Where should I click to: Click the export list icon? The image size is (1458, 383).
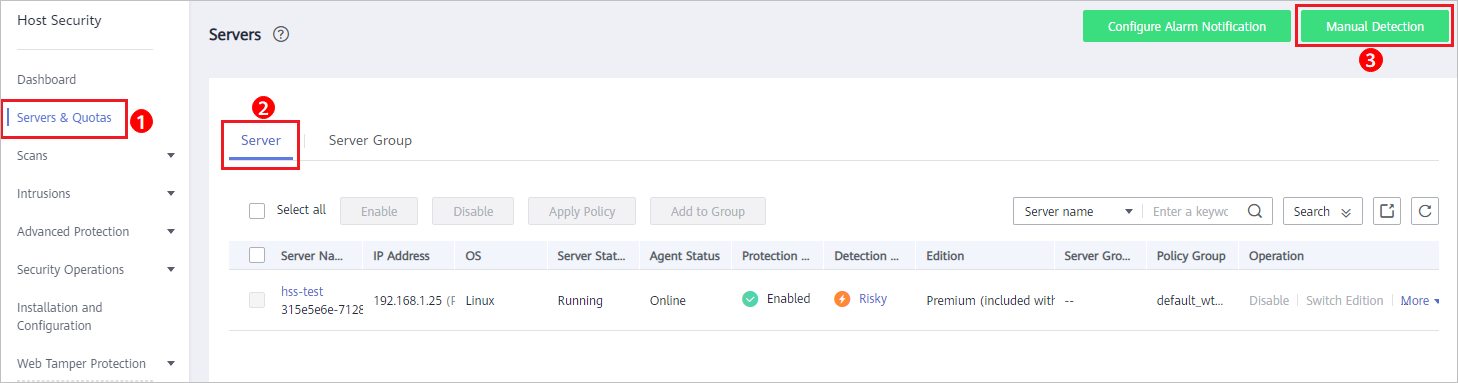point(1387,211)
